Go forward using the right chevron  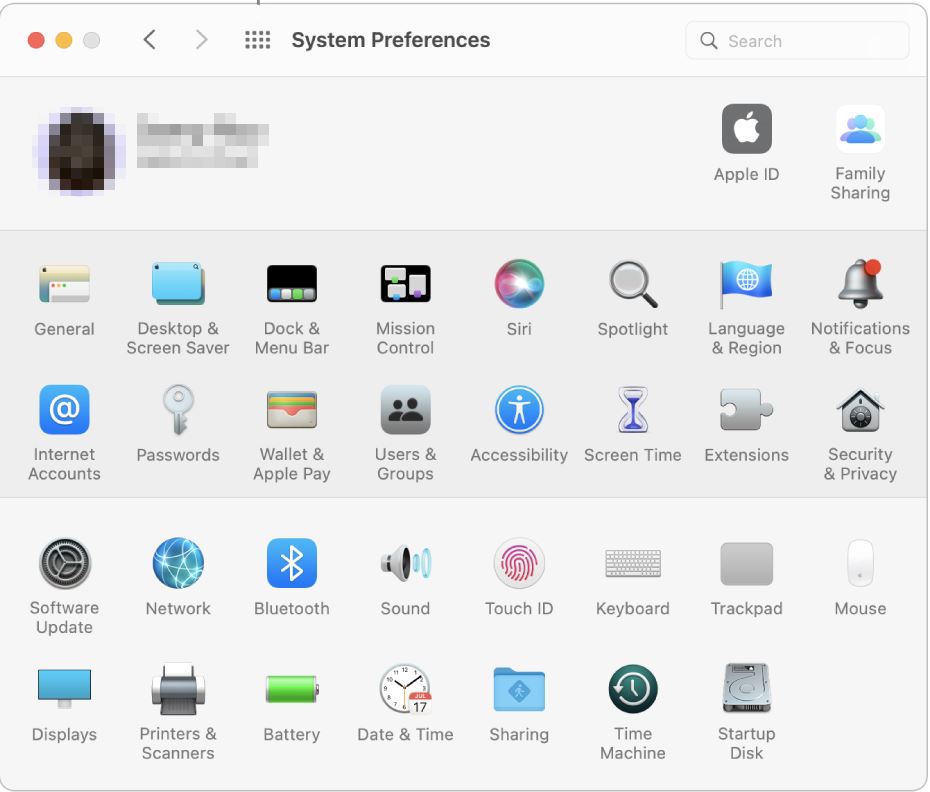click(202, 40)
